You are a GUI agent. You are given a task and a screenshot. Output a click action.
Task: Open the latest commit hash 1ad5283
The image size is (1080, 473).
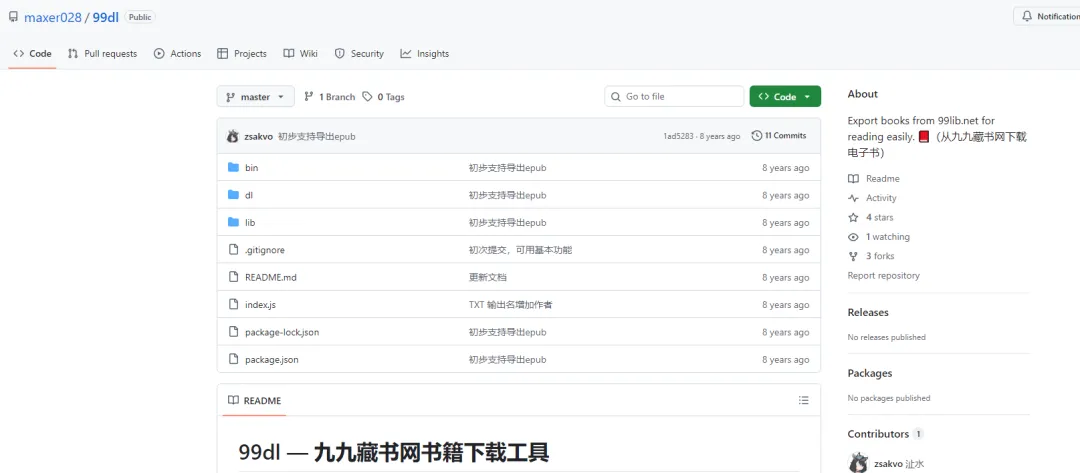(680, 136)
